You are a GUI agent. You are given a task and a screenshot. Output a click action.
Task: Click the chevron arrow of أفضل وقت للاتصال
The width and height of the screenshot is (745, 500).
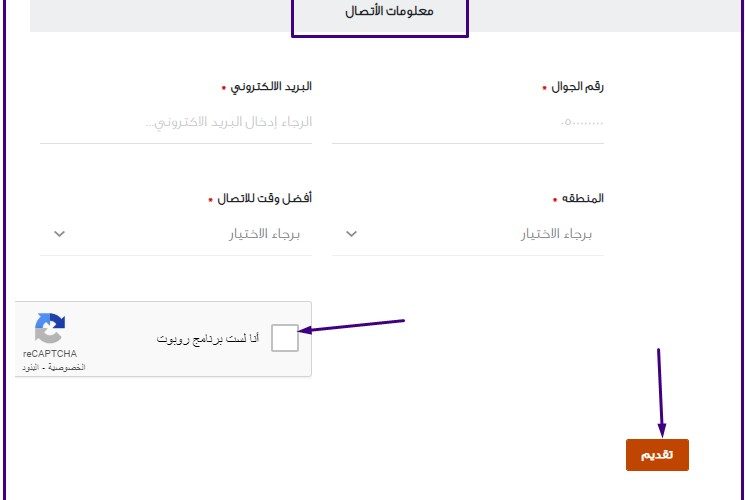click(59, 234)
